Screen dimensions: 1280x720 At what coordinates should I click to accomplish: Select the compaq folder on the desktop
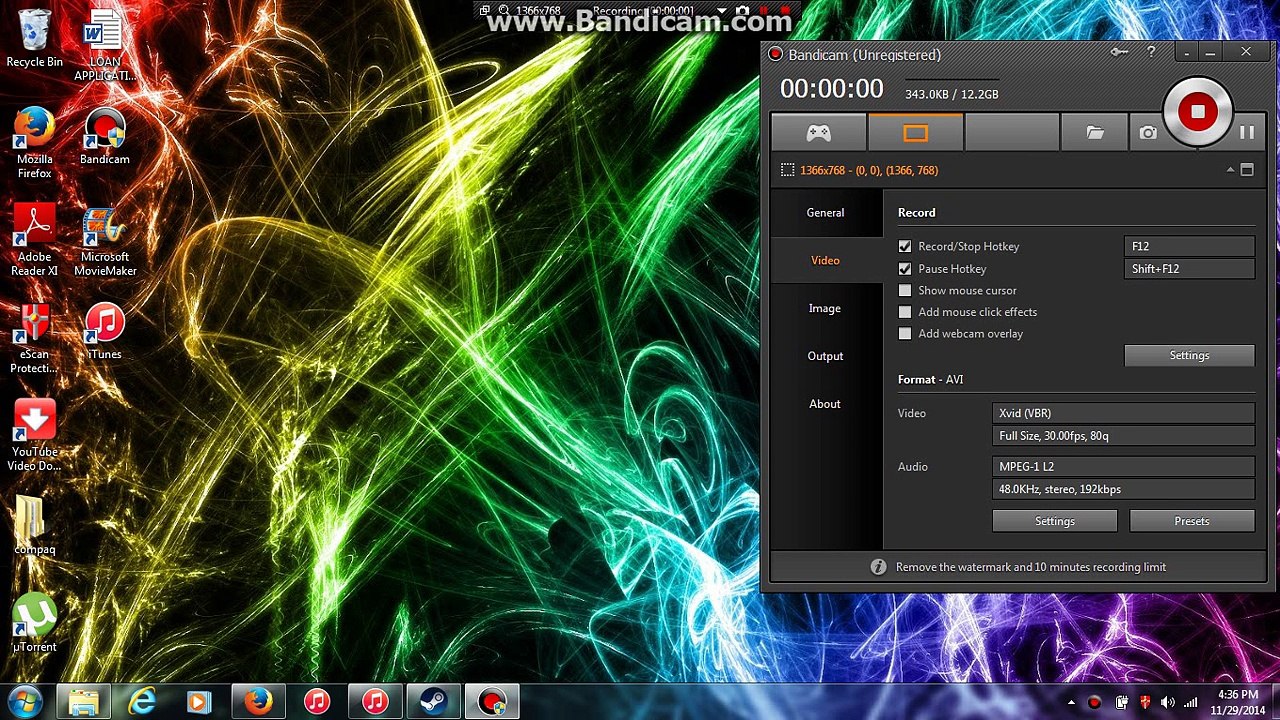(34, 526)
